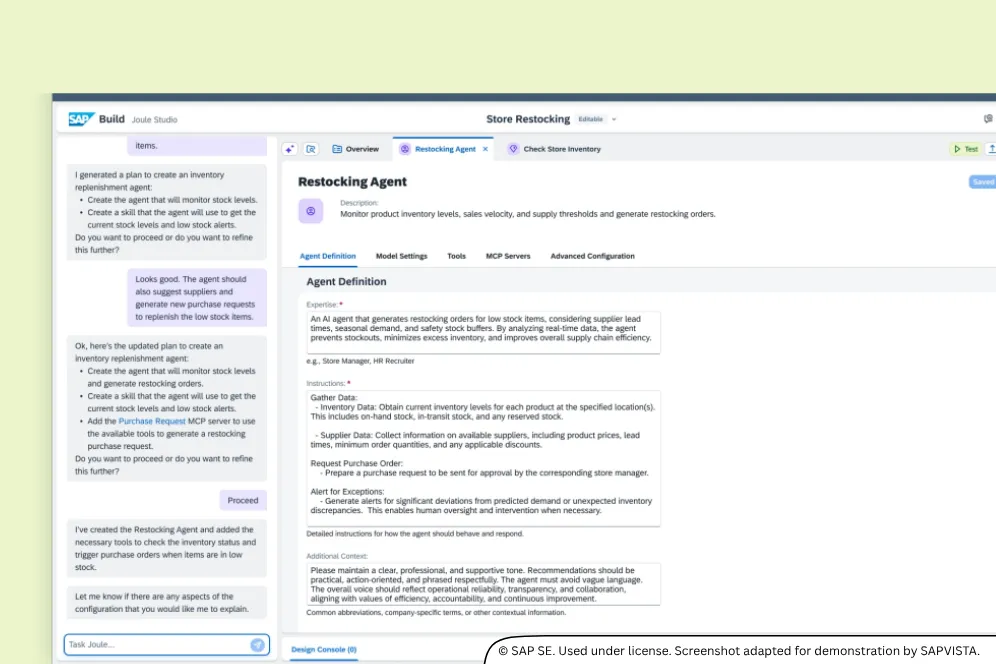The height and width of the screenshot is (664, 996).
Task: Open the Tools tab
Action: (x=456, y=256)
